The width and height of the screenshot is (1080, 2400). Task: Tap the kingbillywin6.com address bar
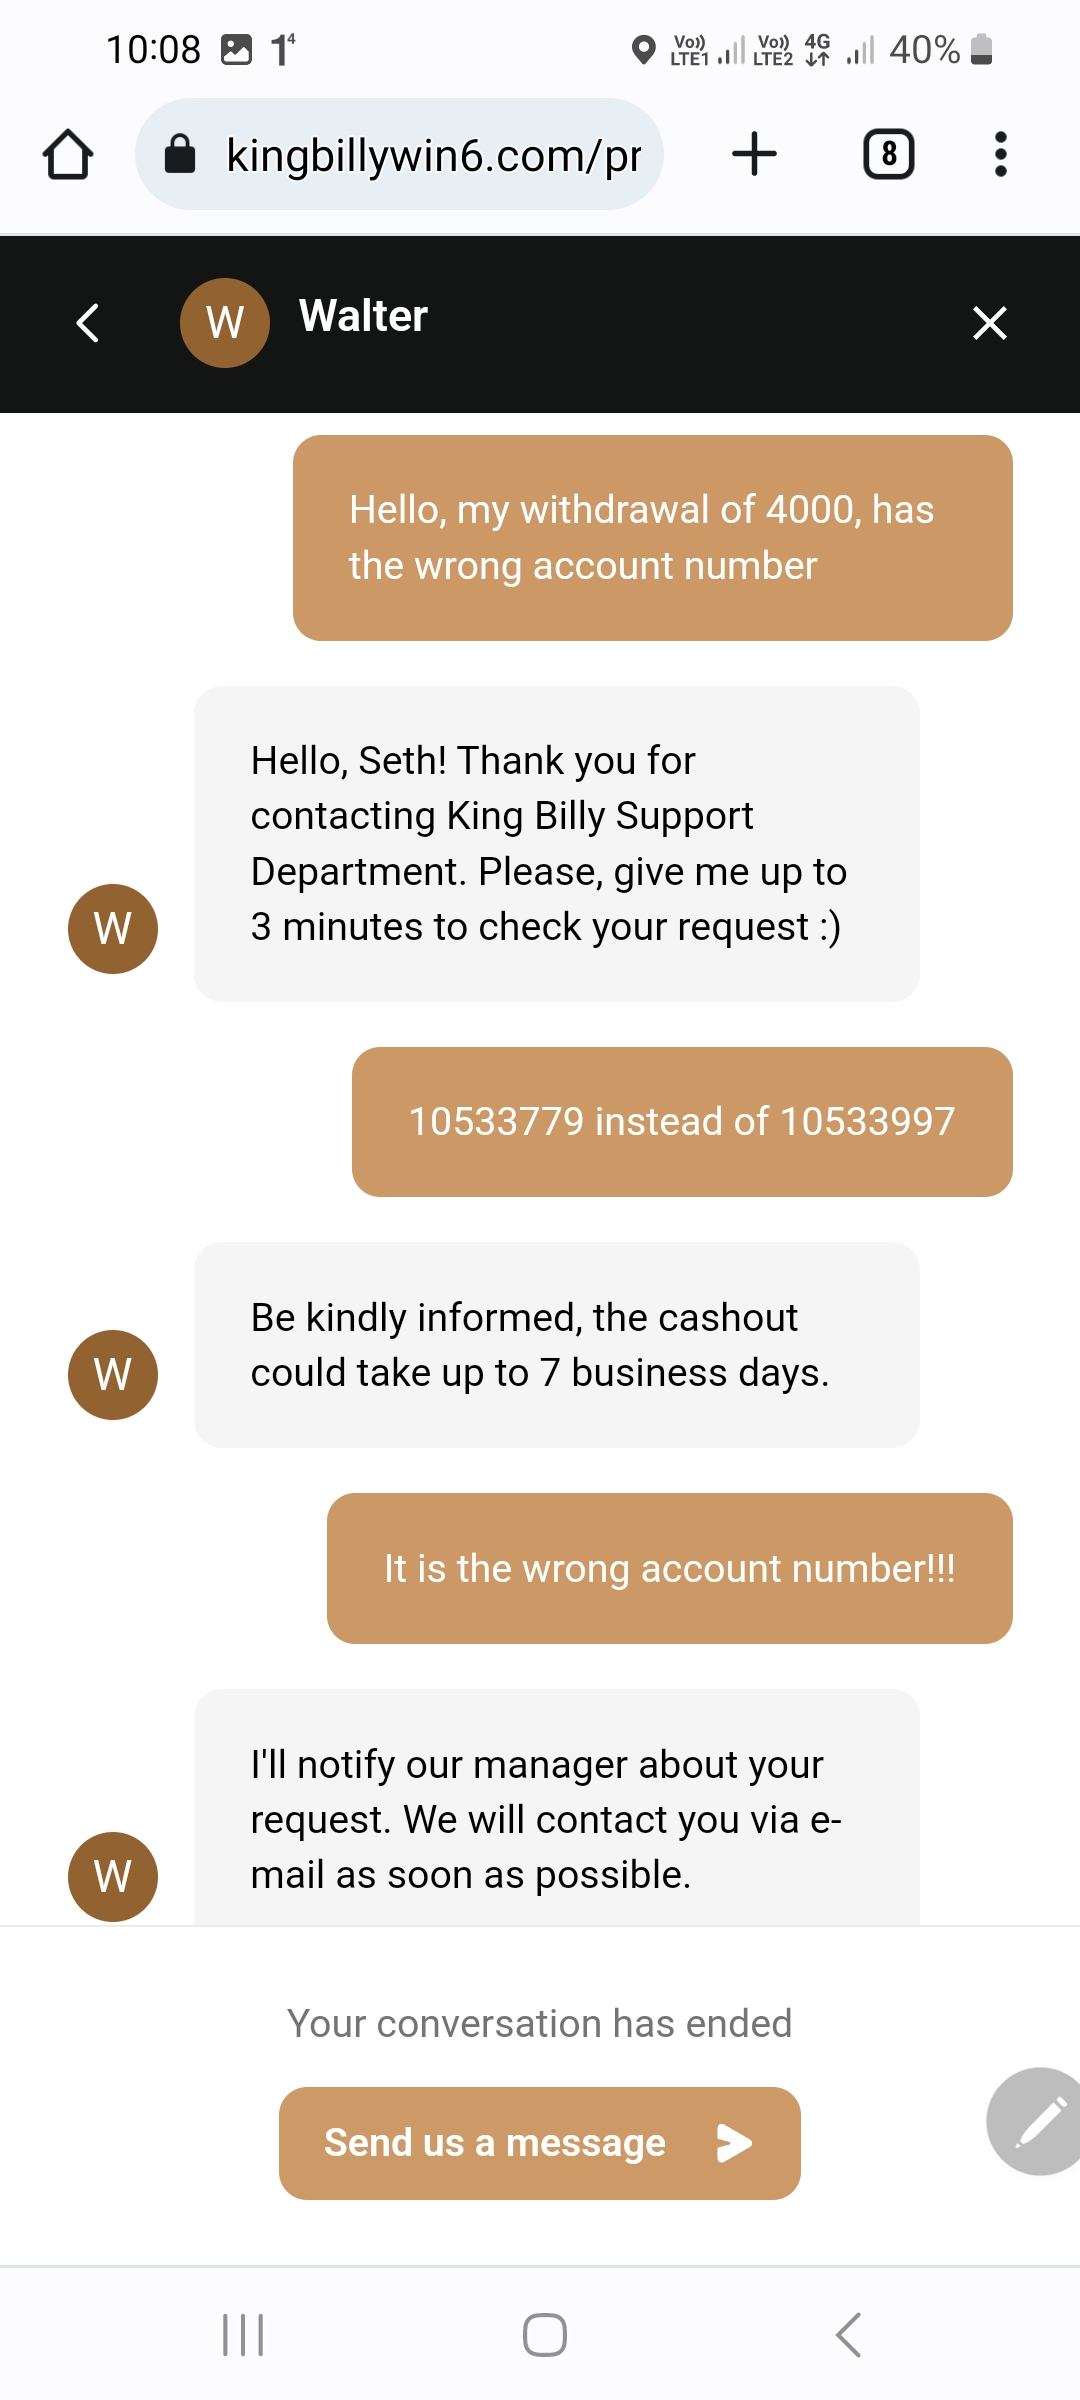click(432, 155)
